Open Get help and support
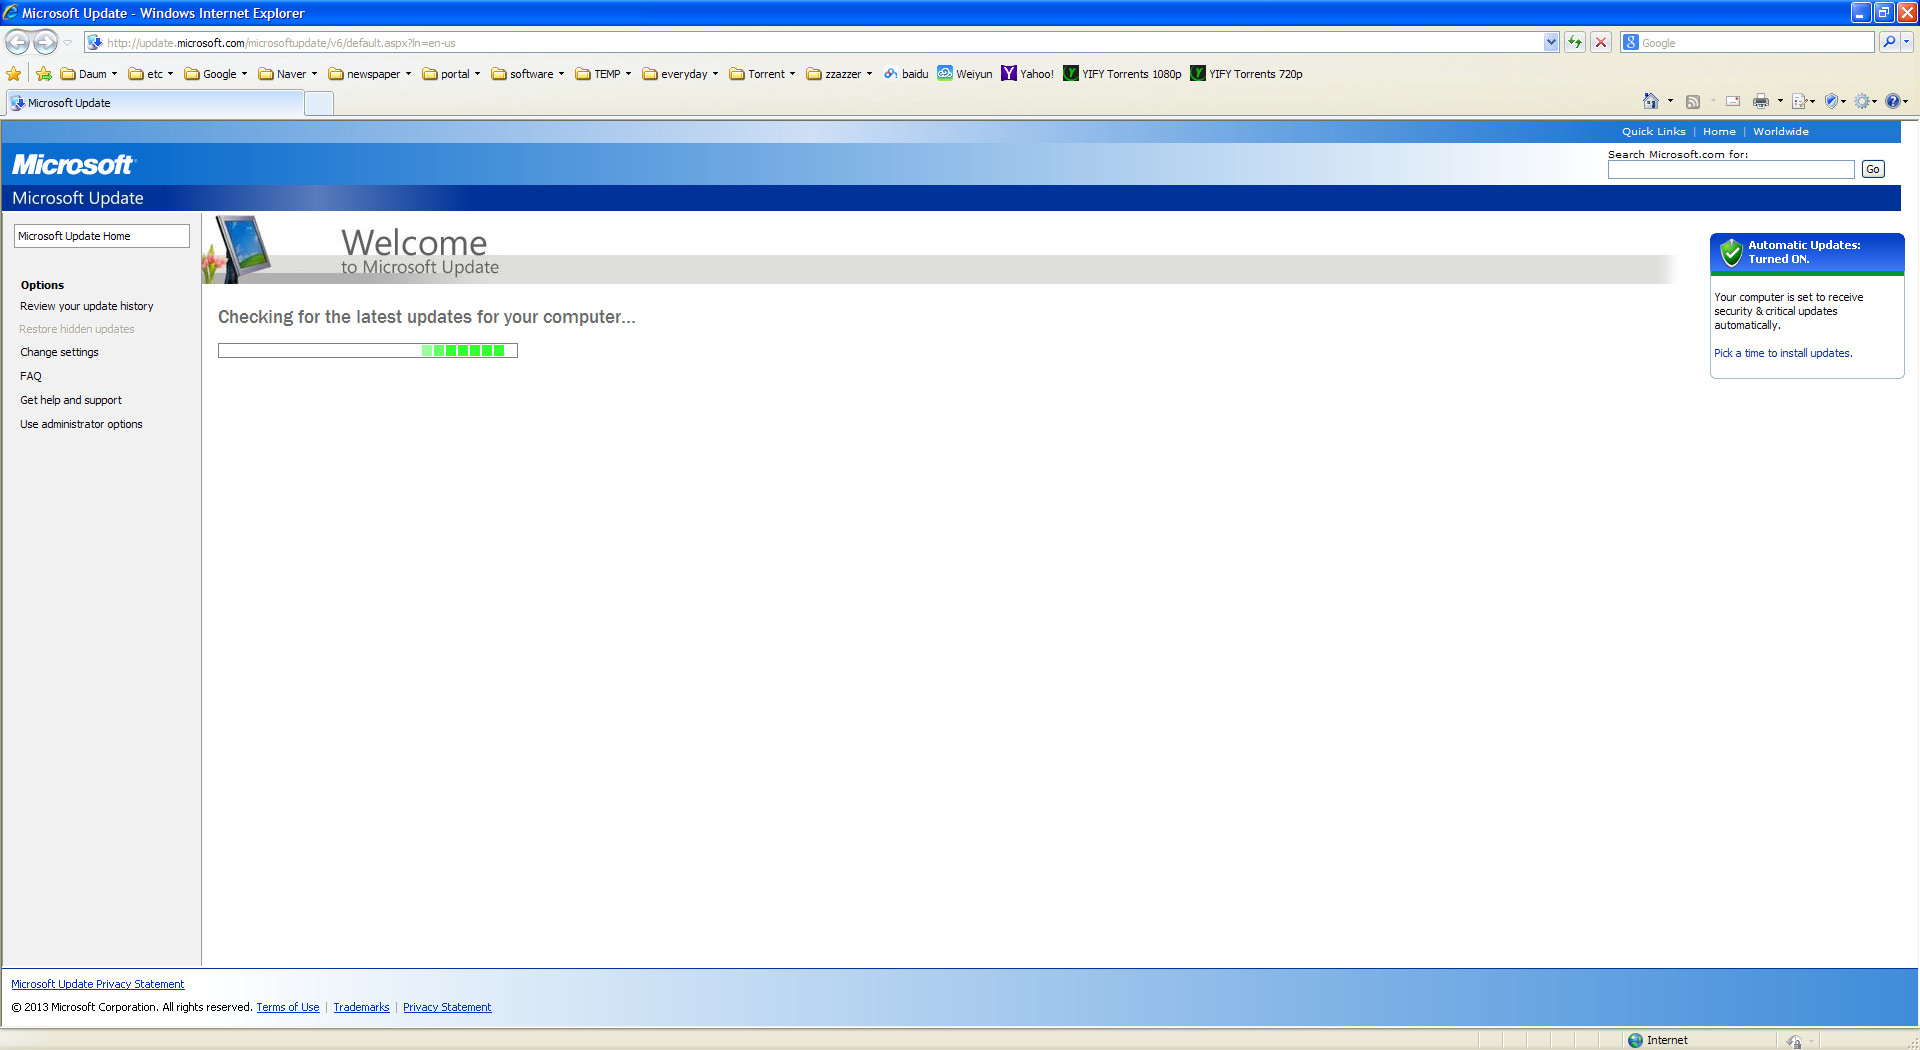The width and height of the screenshot is (1920, 1050). pos(71,400)
